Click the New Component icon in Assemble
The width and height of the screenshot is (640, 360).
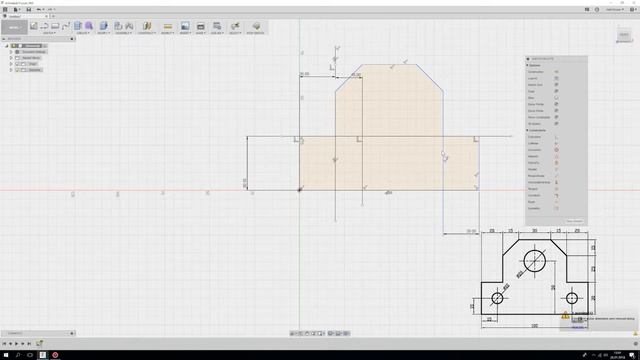pos(118,26)
